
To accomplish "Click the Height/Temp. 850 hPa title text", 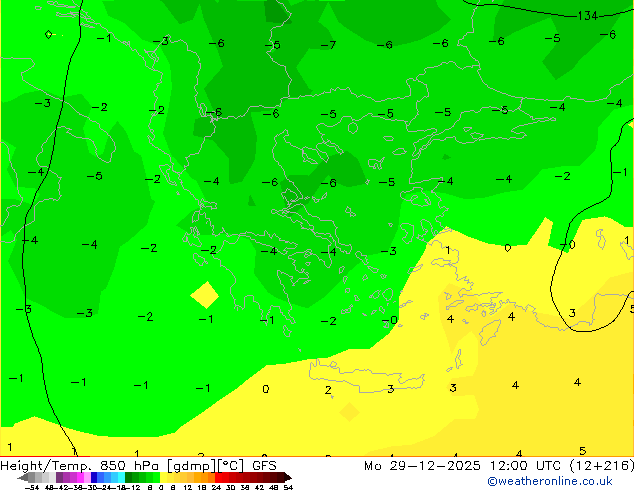I will 80,465.
